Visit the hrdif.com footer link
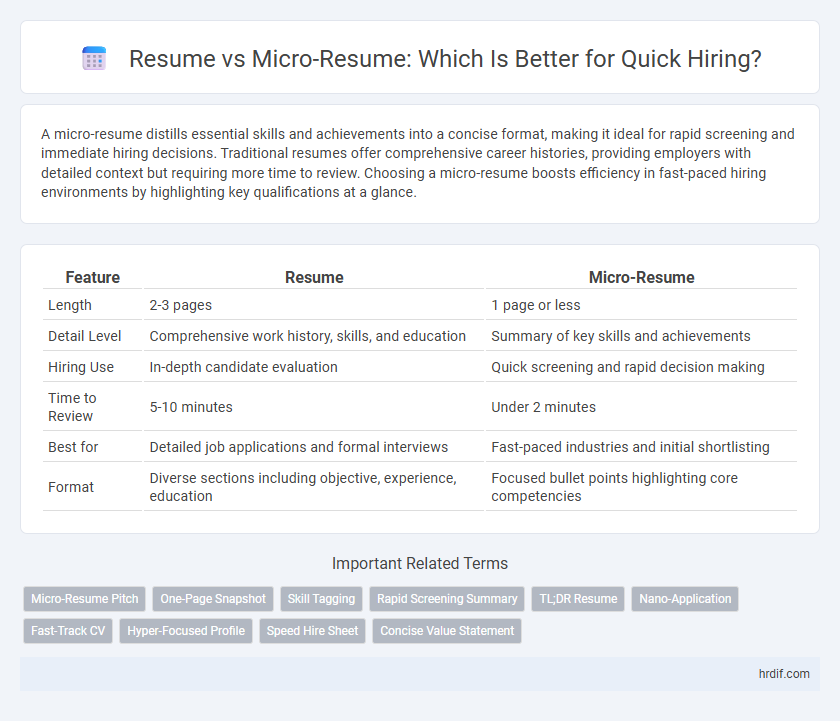This screenshot has height=721, width=840. [x=784, y=674]
